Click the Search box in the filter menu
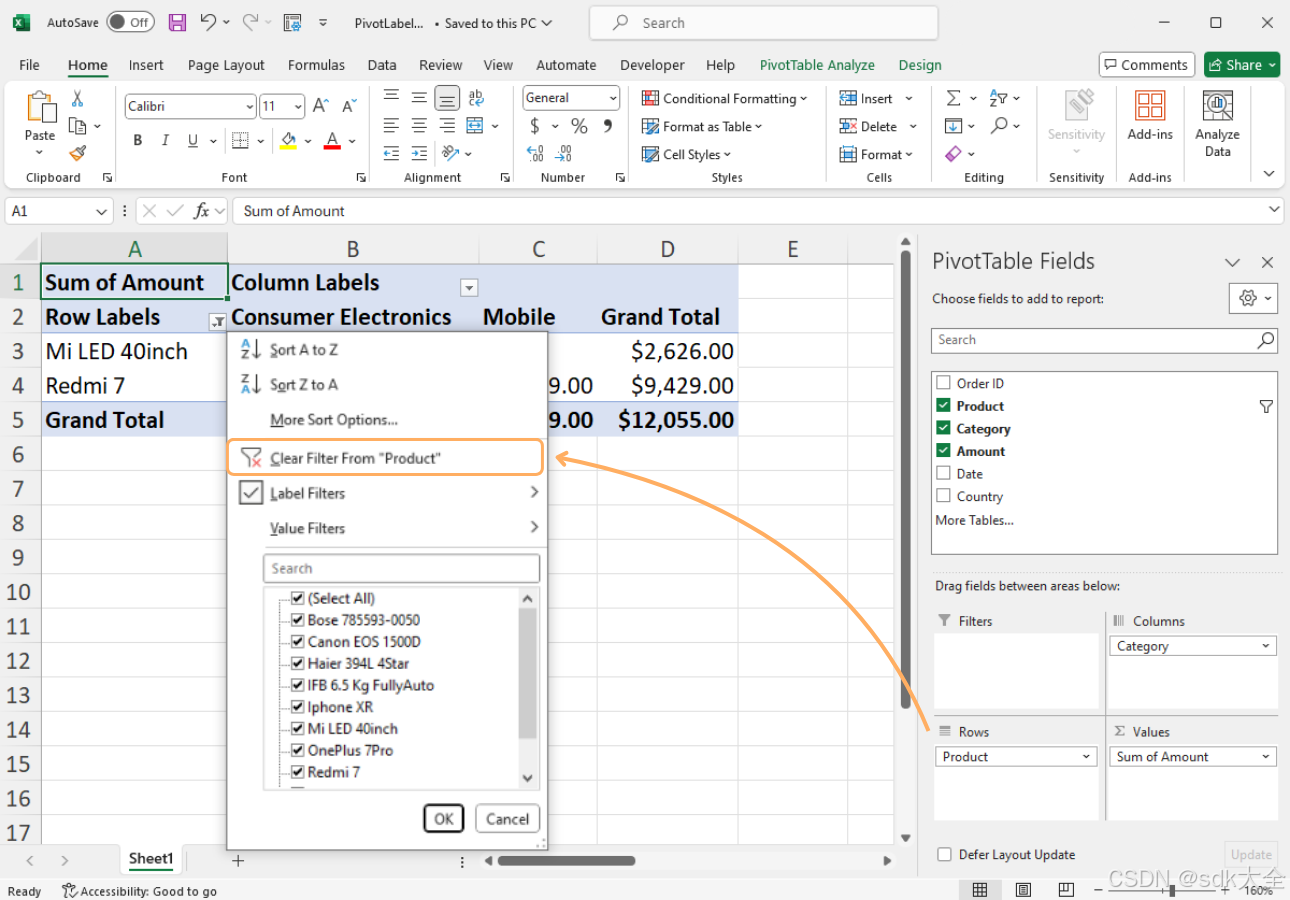This screenshot has height=900, width=1290. 400,567
